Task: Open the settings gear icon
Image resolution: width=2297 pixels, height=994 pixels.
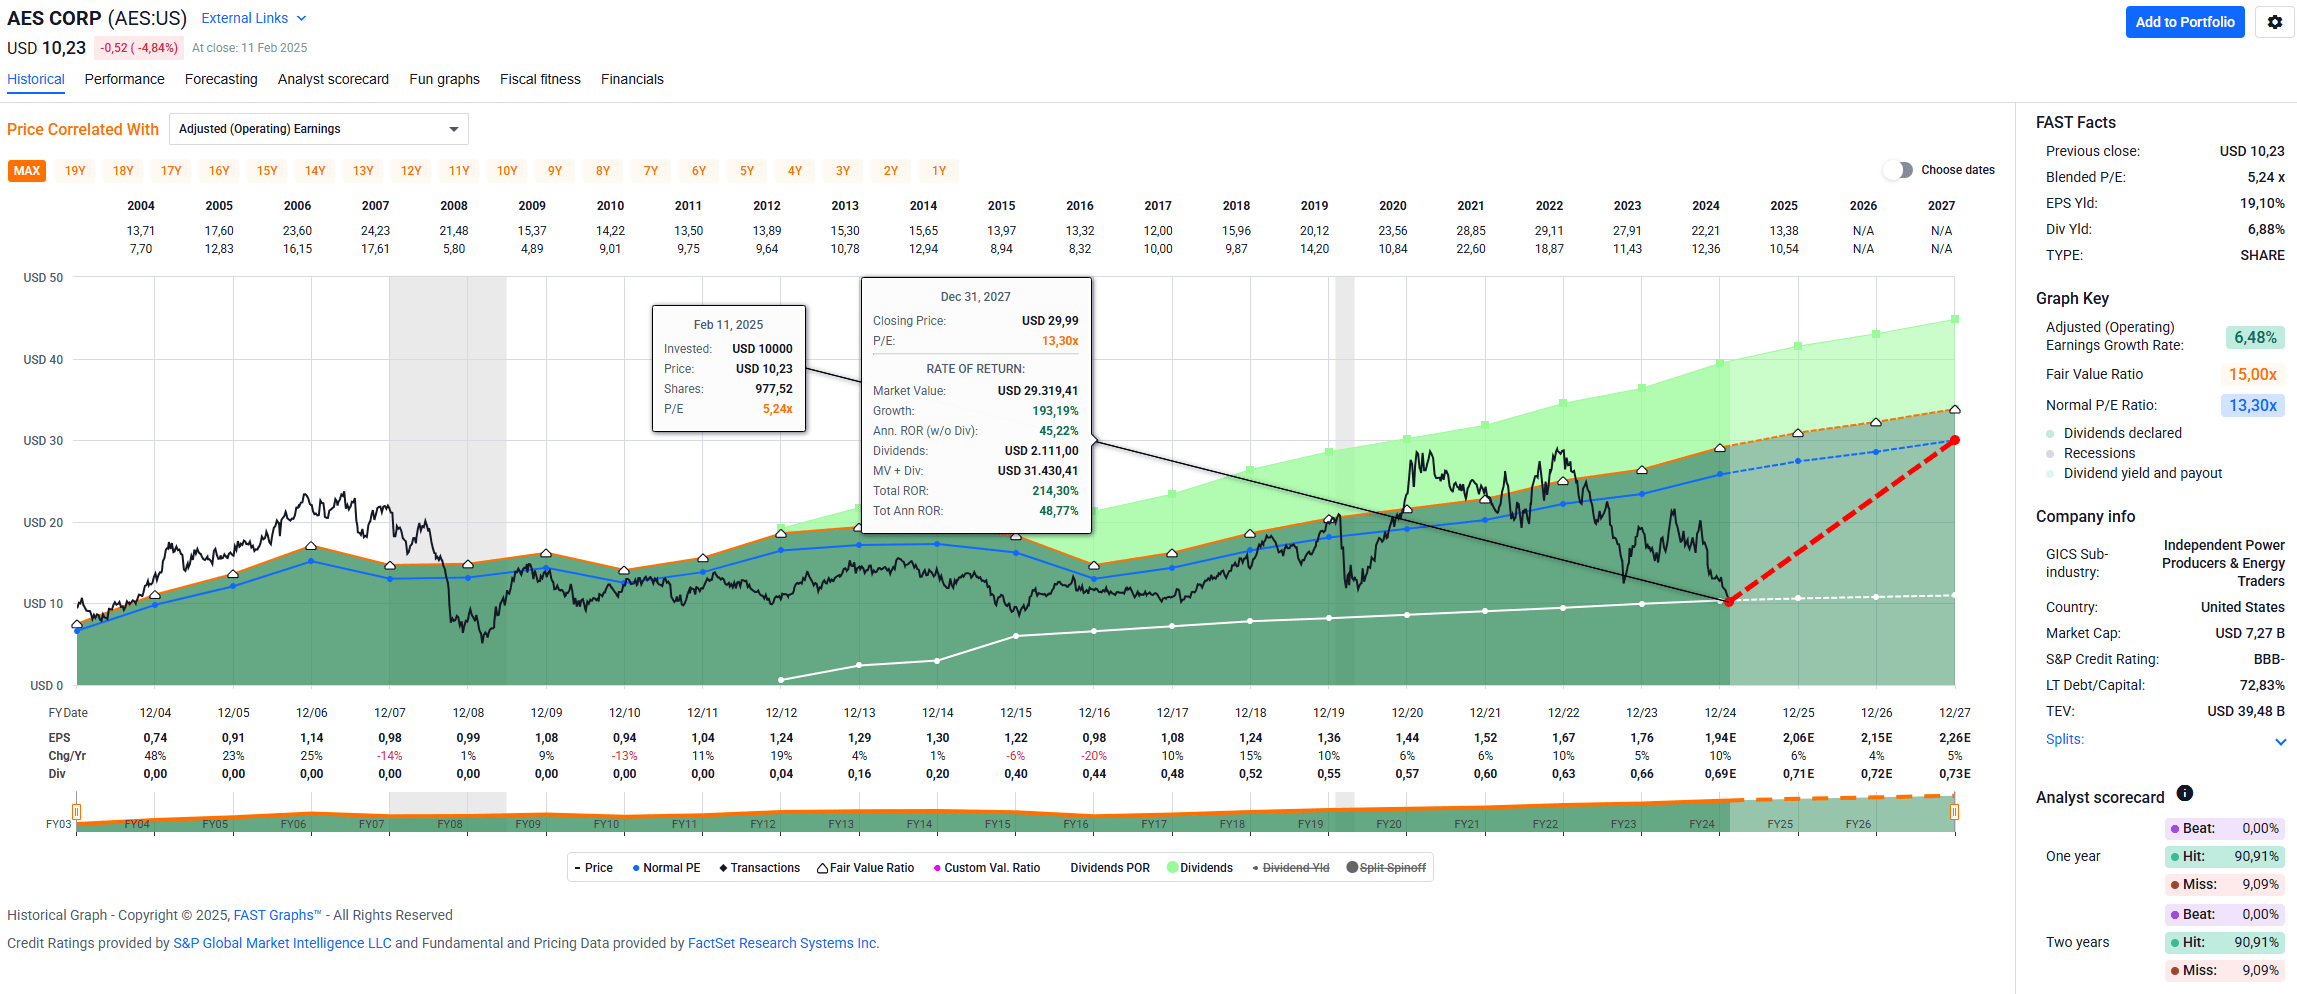Action: pyautogui.click(x=2273, y=21)
